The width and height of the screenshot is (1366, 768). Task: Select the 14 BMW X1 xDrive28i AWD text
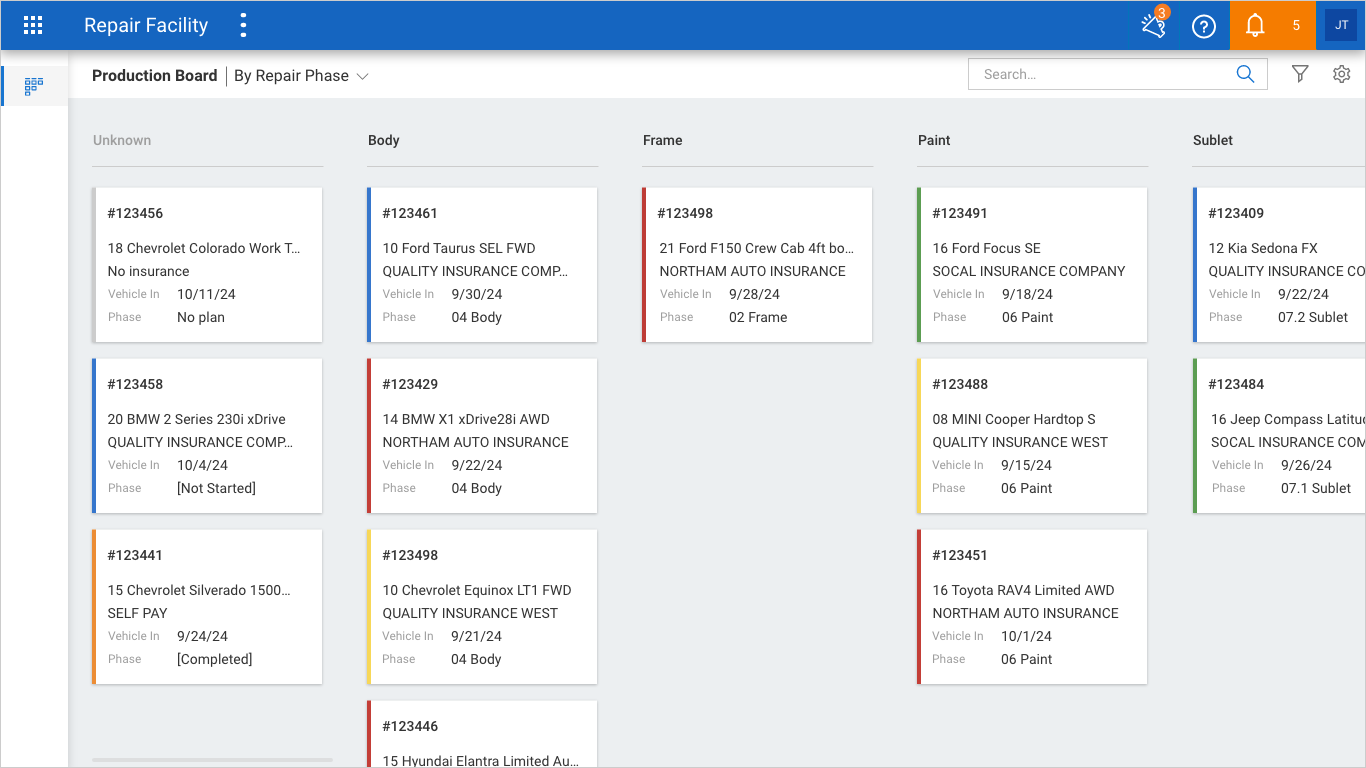tap(466, 419)
